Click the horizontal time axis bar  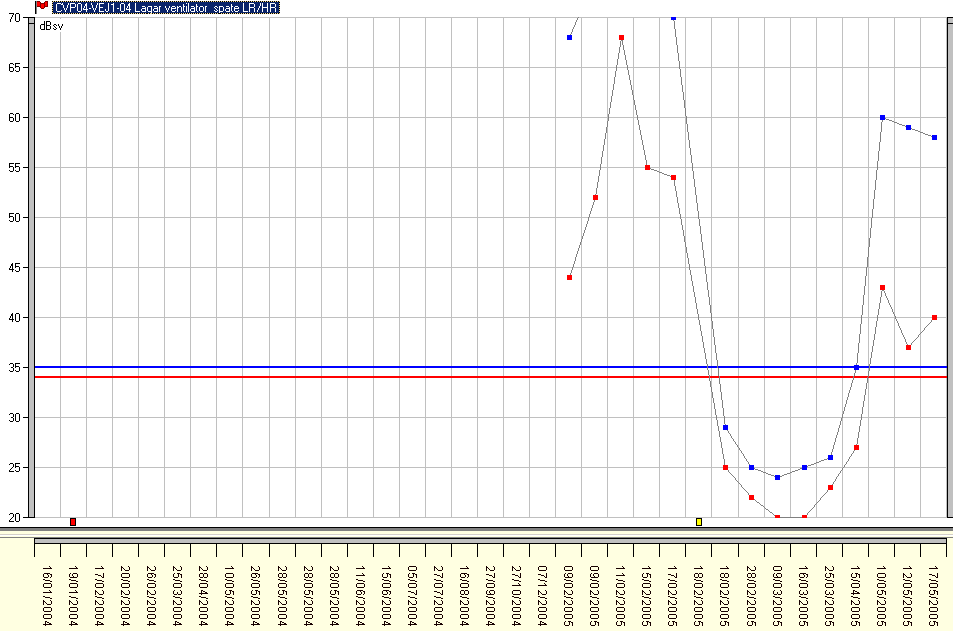pos(490,545)
